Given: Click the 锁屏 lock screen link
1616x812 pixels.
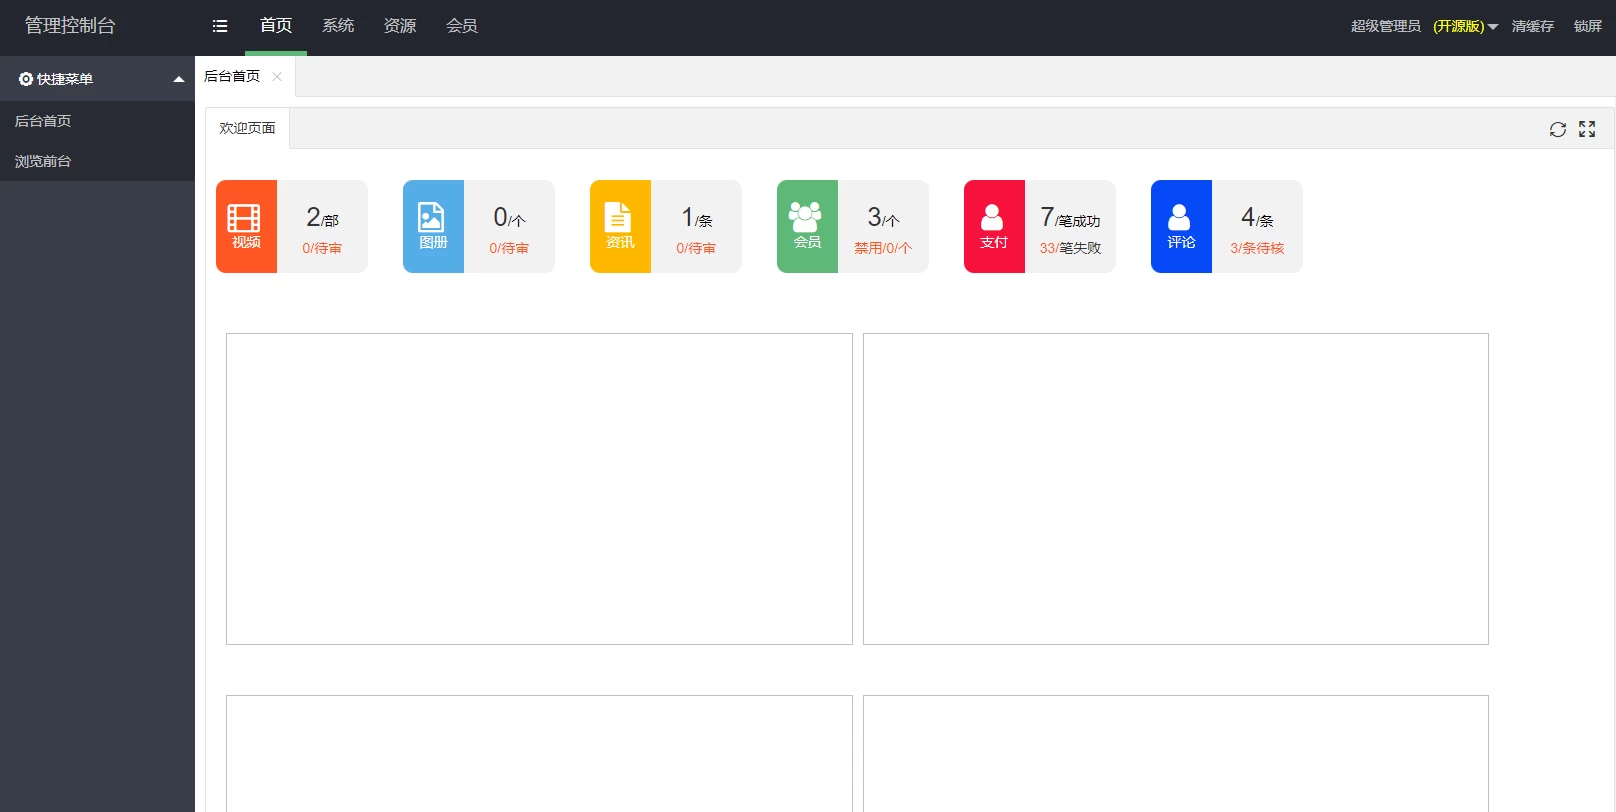Looking at the screenshot, I should coord(1587,26).
